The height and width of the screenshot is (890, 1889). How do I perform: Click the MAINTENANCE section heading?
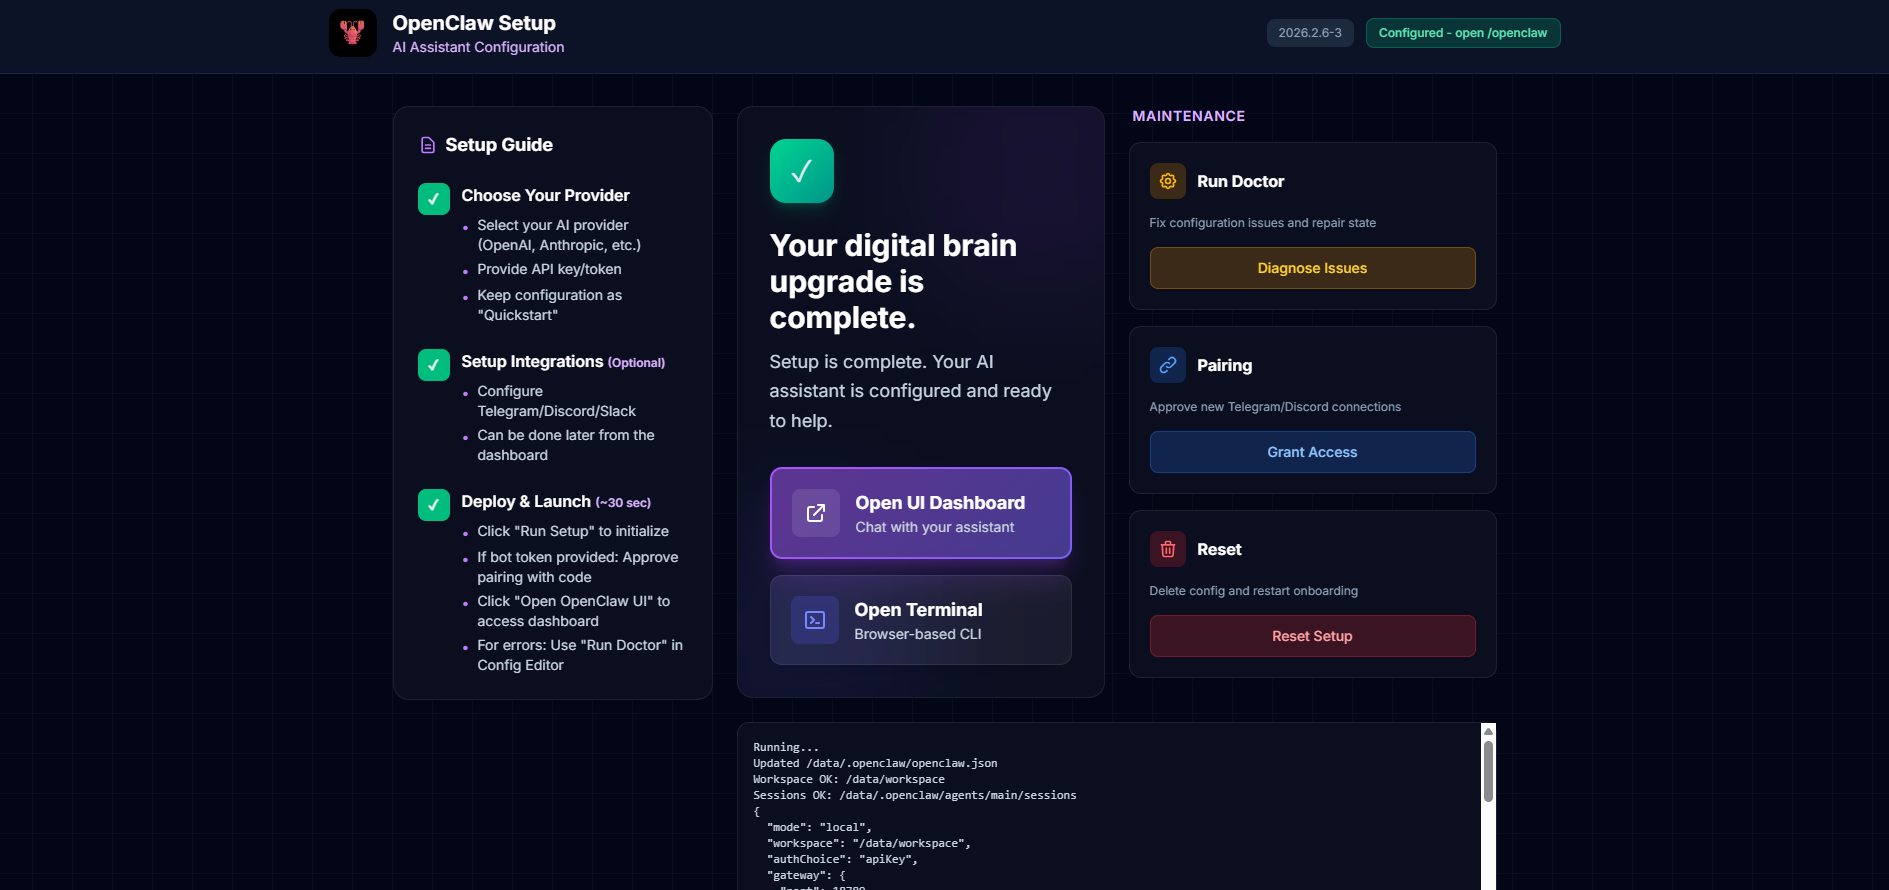tap(1189, 116)
